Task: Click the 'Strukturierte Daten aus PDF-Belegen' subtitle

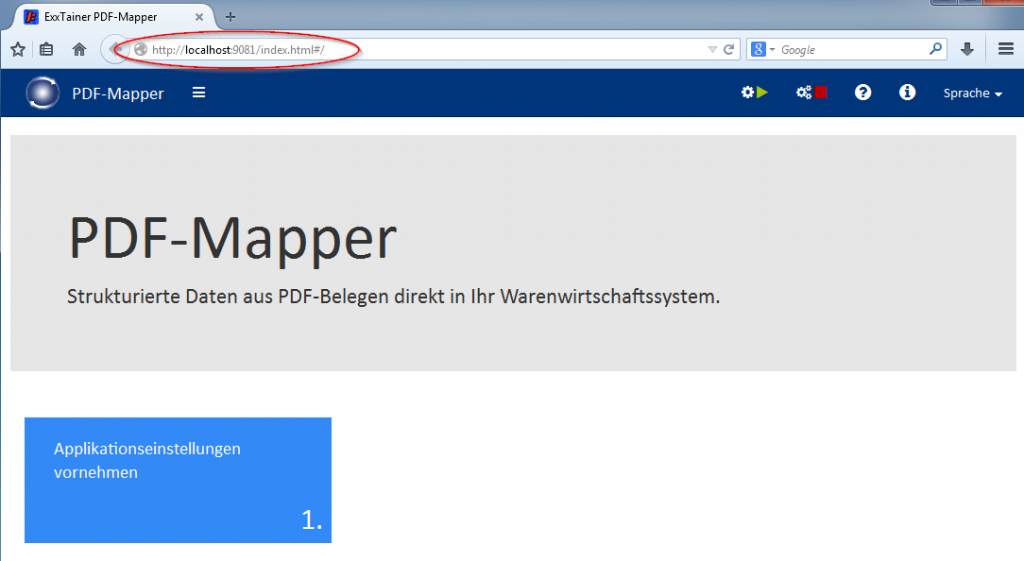Action: click(393, 297)
